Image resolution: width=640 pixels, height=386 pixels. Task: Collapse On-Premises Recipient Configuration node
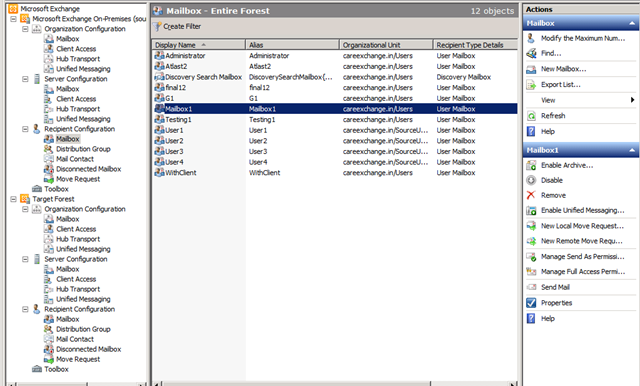point(25,129)
